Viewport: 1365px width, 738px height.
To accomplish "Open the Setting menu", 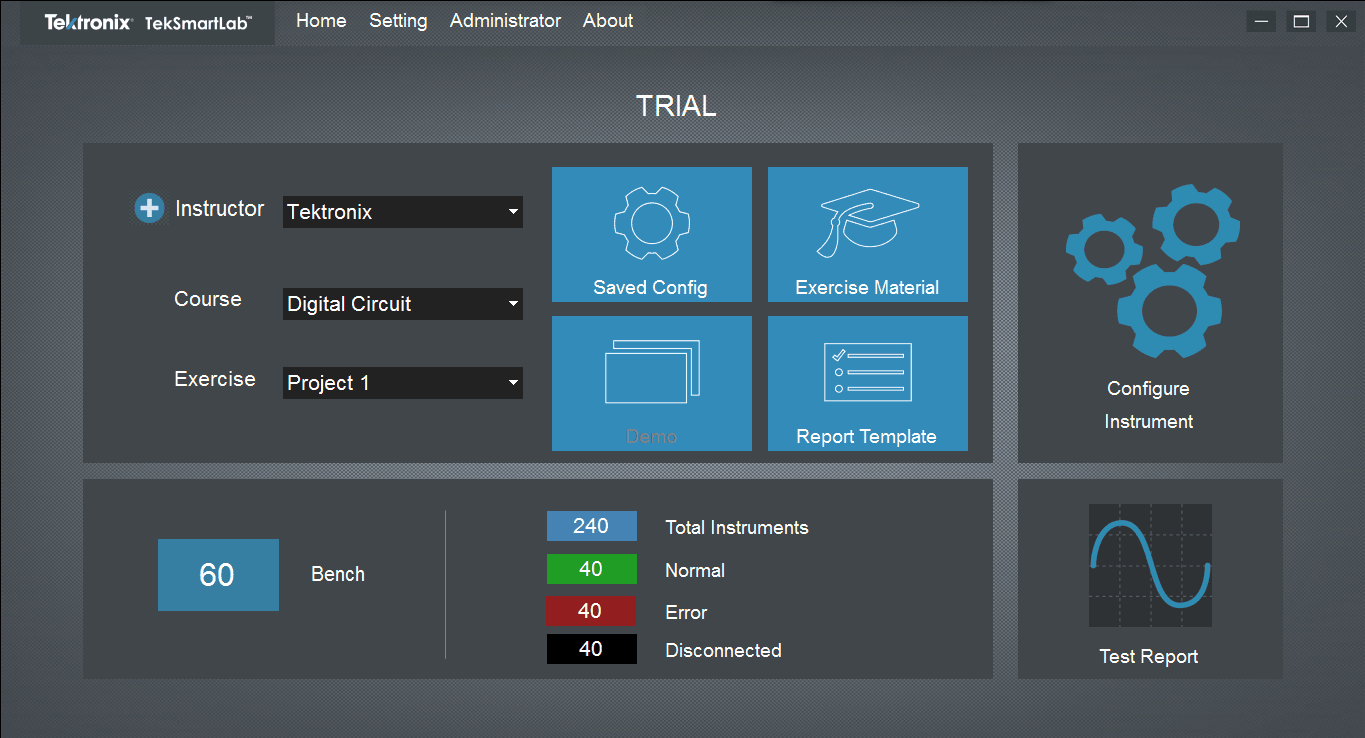I will [398, 21].
